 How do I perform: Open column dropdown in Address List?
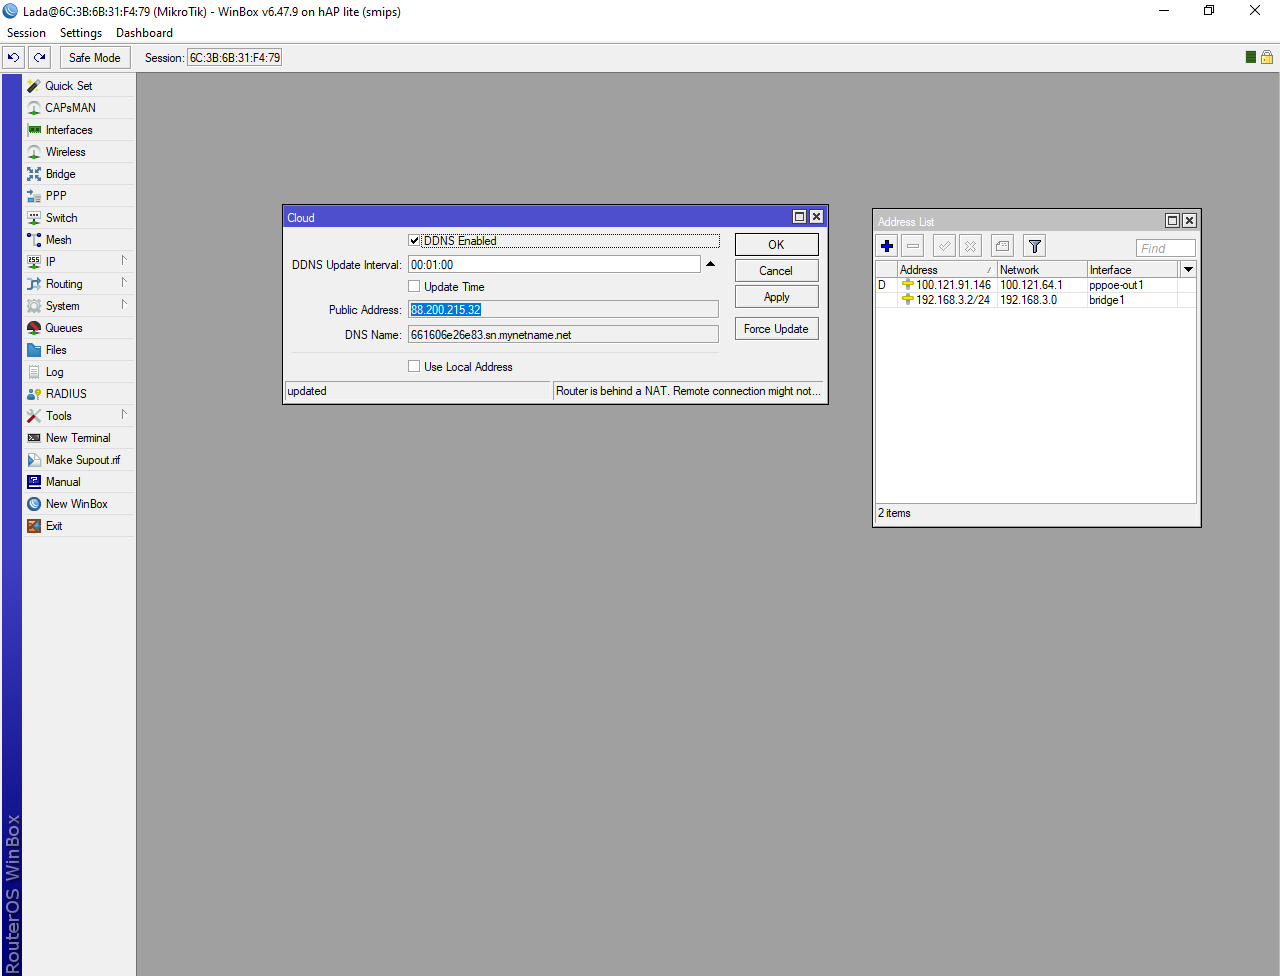(1188, 269)
